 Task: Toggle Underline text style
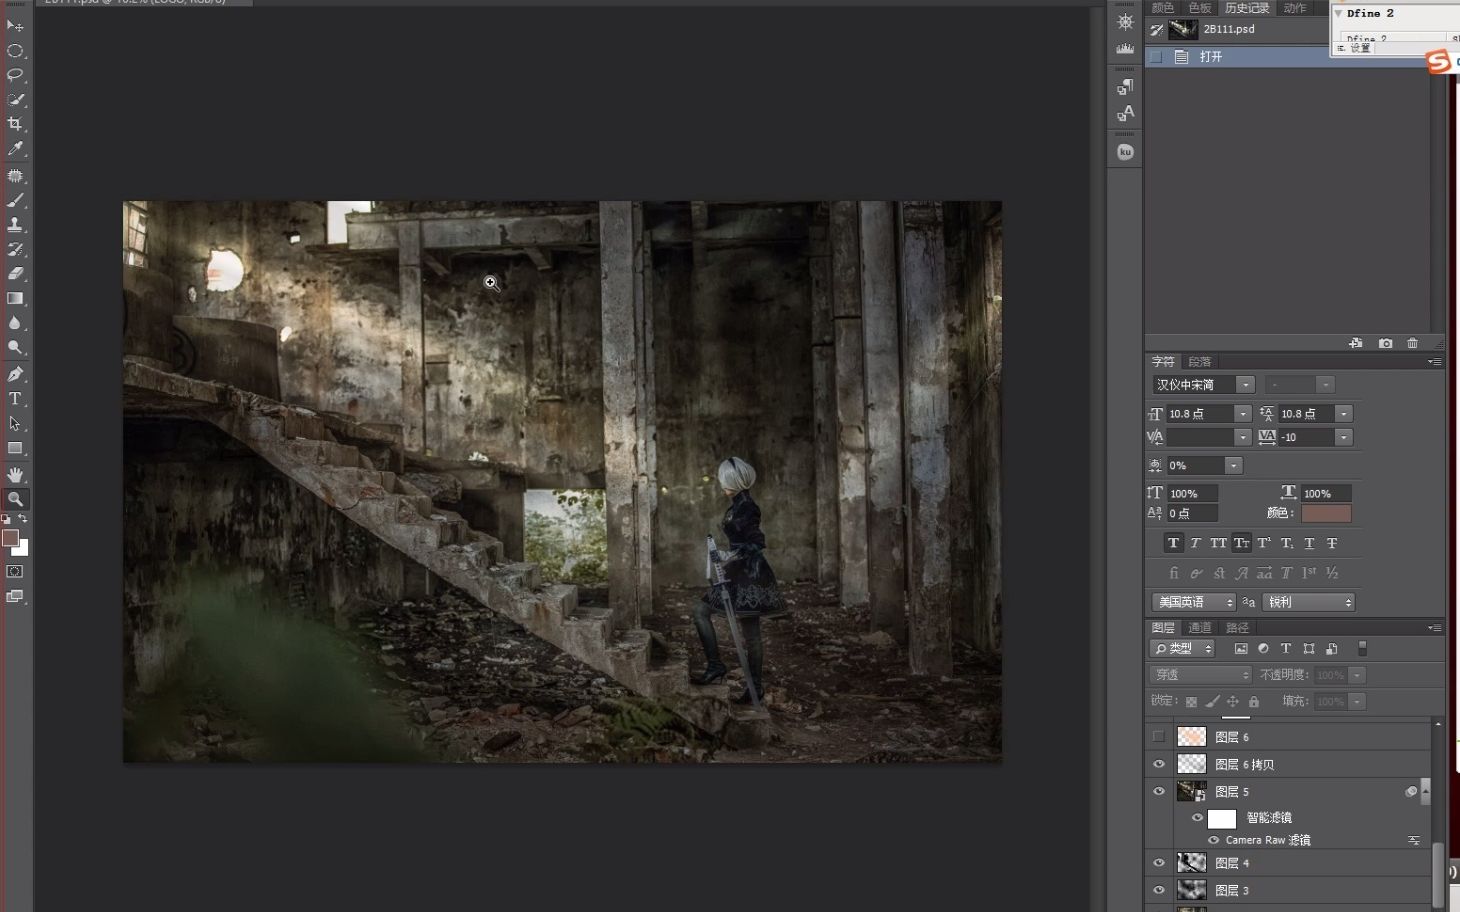1309,543
